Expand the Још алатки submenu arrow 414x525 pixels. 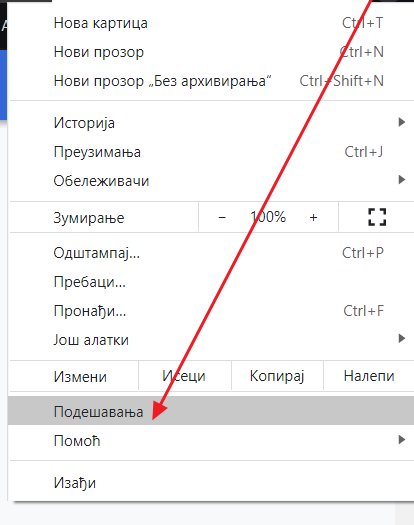pyautogui.click(x=402, y=339)
